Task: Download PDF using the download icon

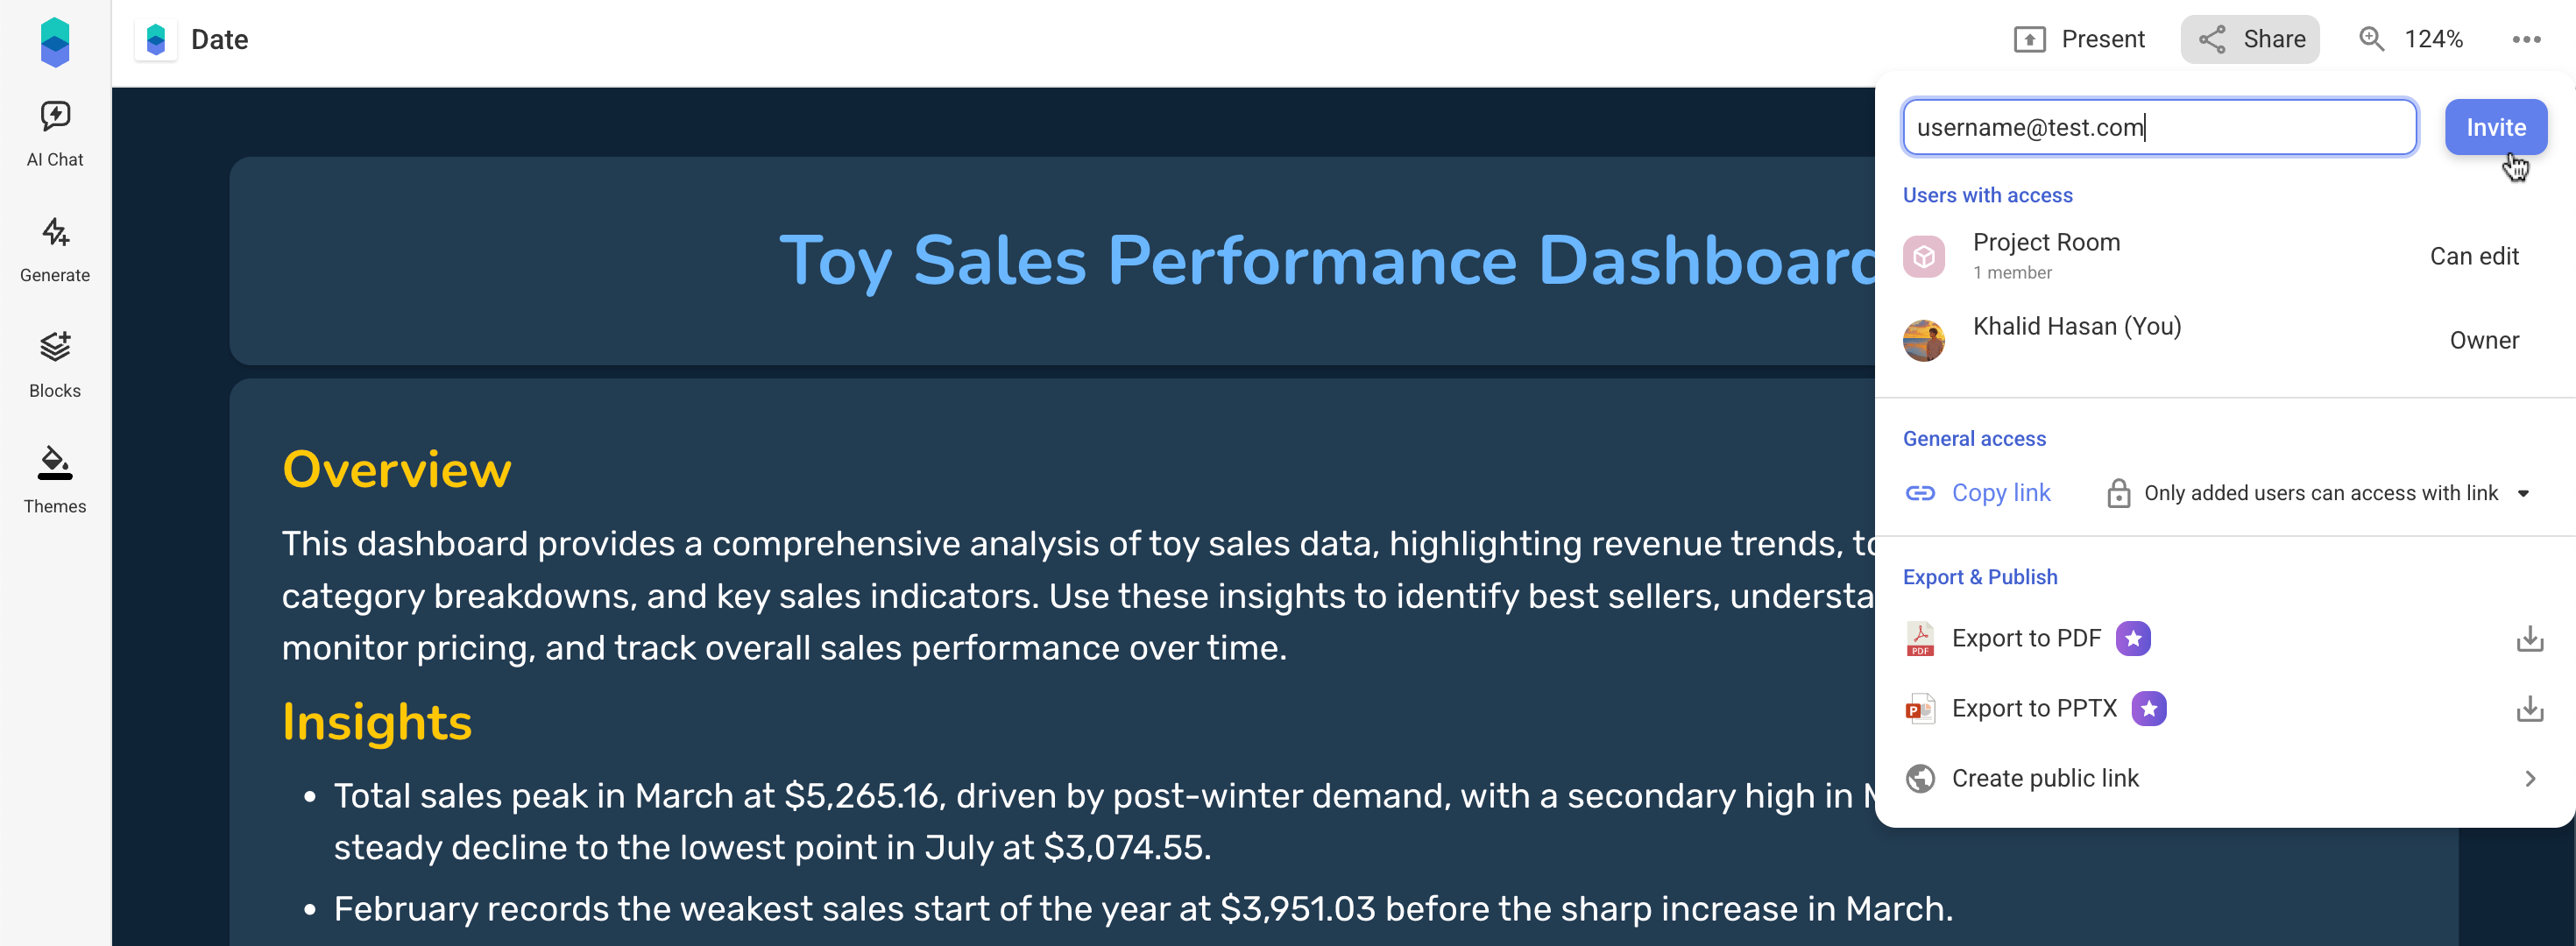Action: click(x=2529, y=638)
